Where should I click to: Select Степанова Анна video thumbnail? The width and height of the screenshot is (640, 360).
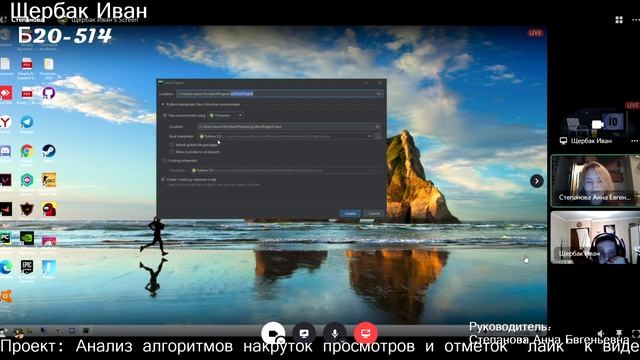[x=595, y=180]
